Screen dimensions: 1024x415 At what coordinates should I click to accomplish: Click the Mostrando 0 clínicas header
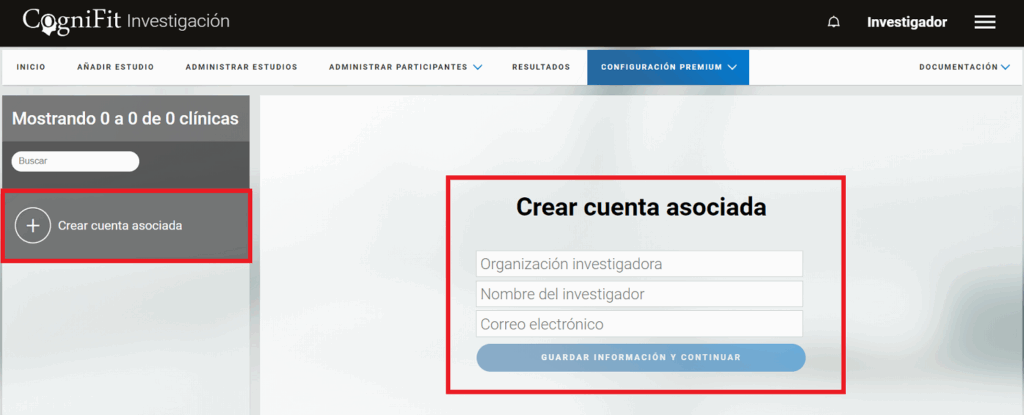point(125,119)
